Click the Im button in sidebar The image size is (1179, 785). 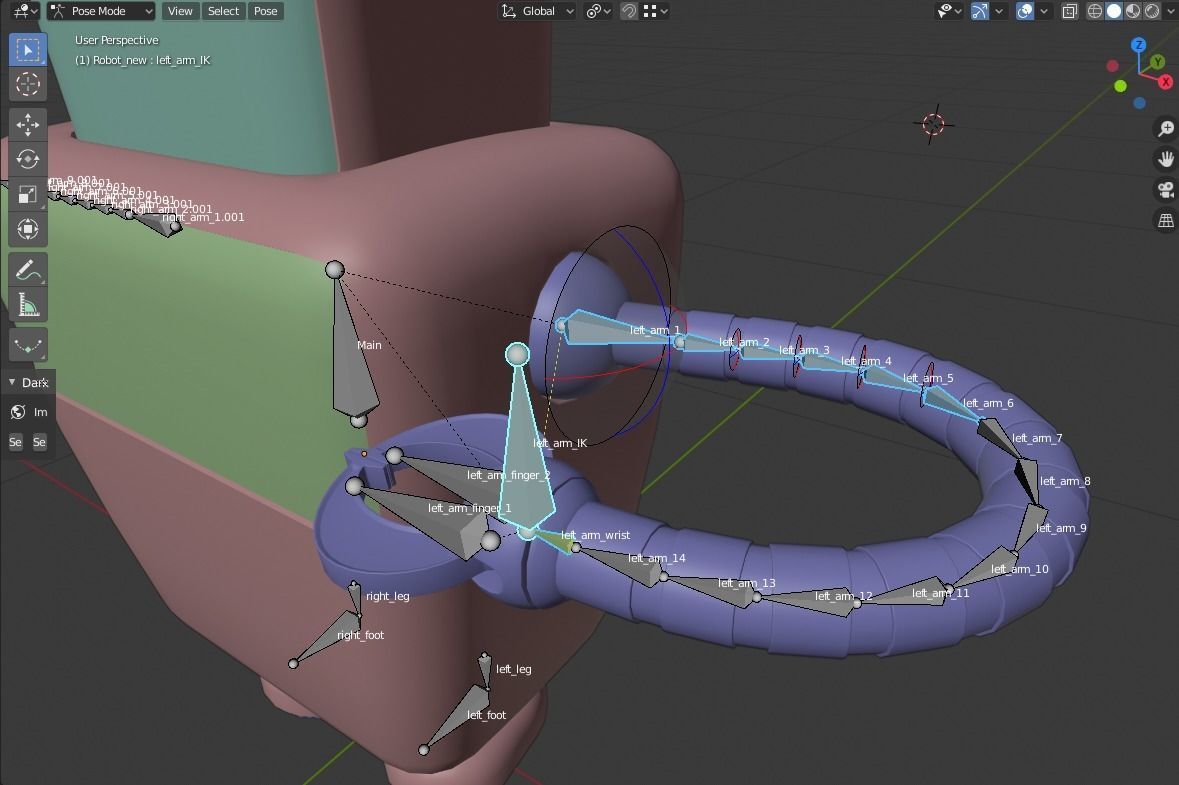point(41,412)
